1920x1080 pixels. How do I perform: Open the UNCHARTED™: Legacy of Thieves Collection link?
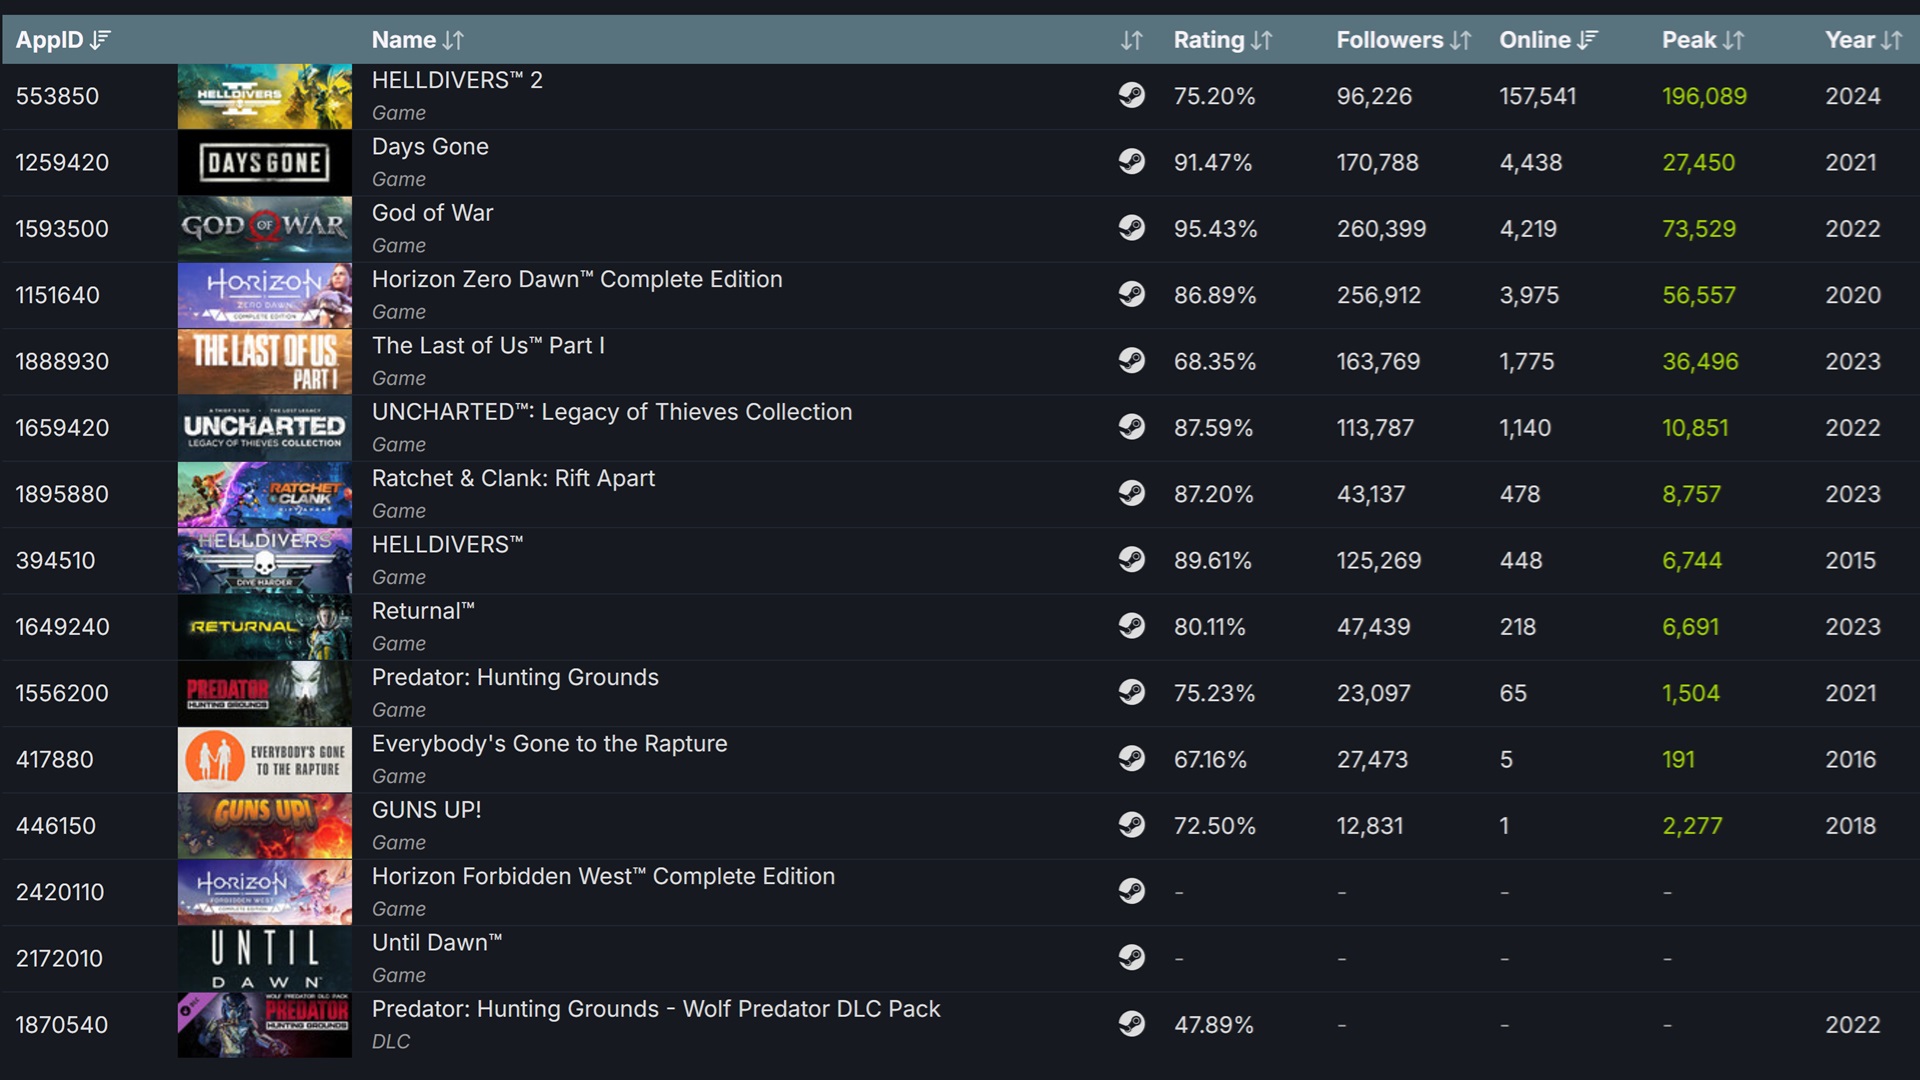[x=612, y=411]
